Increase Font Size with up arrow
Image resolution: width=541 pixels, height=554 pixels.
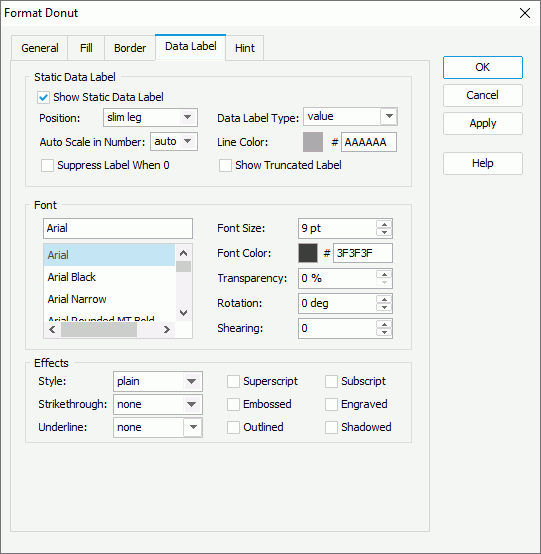(x=384, y=224)
